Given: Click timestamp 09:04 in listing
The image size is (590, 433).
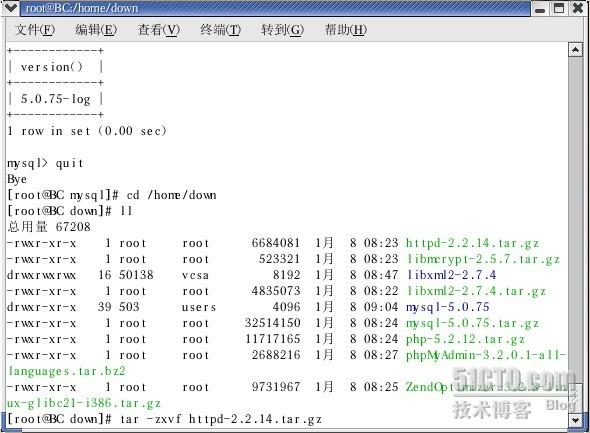Looking at the screenshot, I should coord(381,307).
